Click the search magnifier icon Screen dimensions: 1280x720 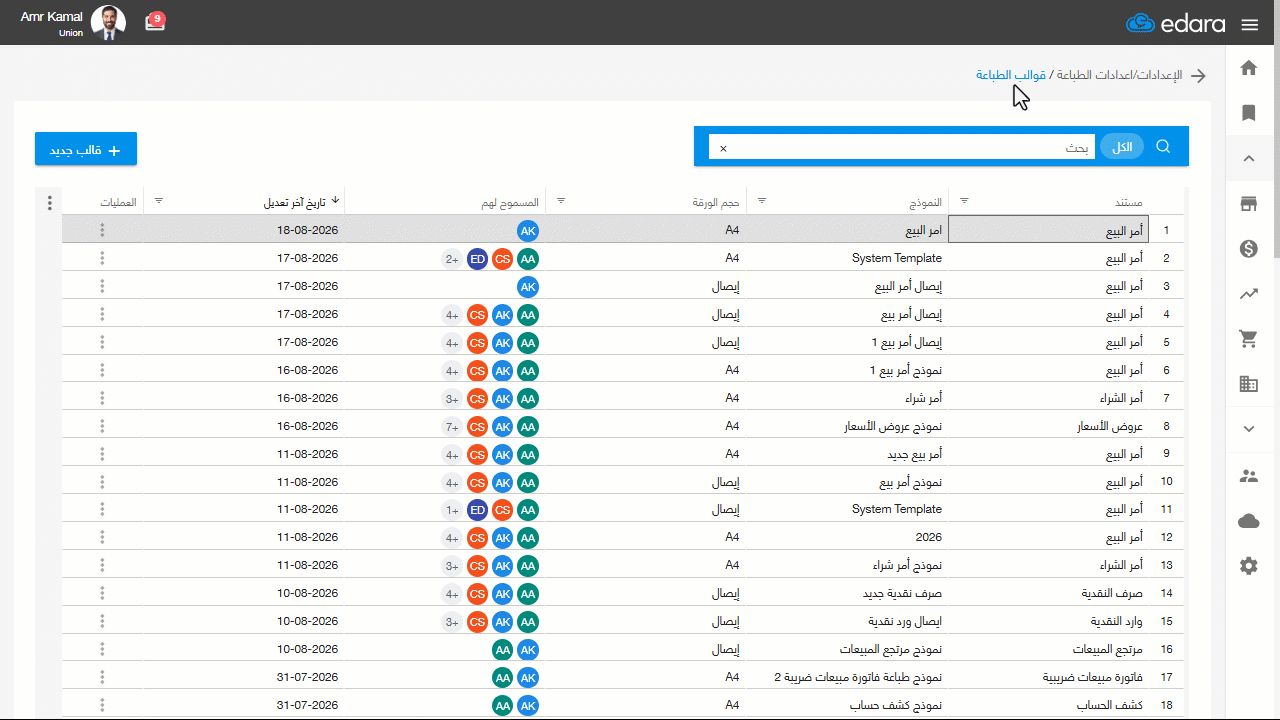point(1163,146)
